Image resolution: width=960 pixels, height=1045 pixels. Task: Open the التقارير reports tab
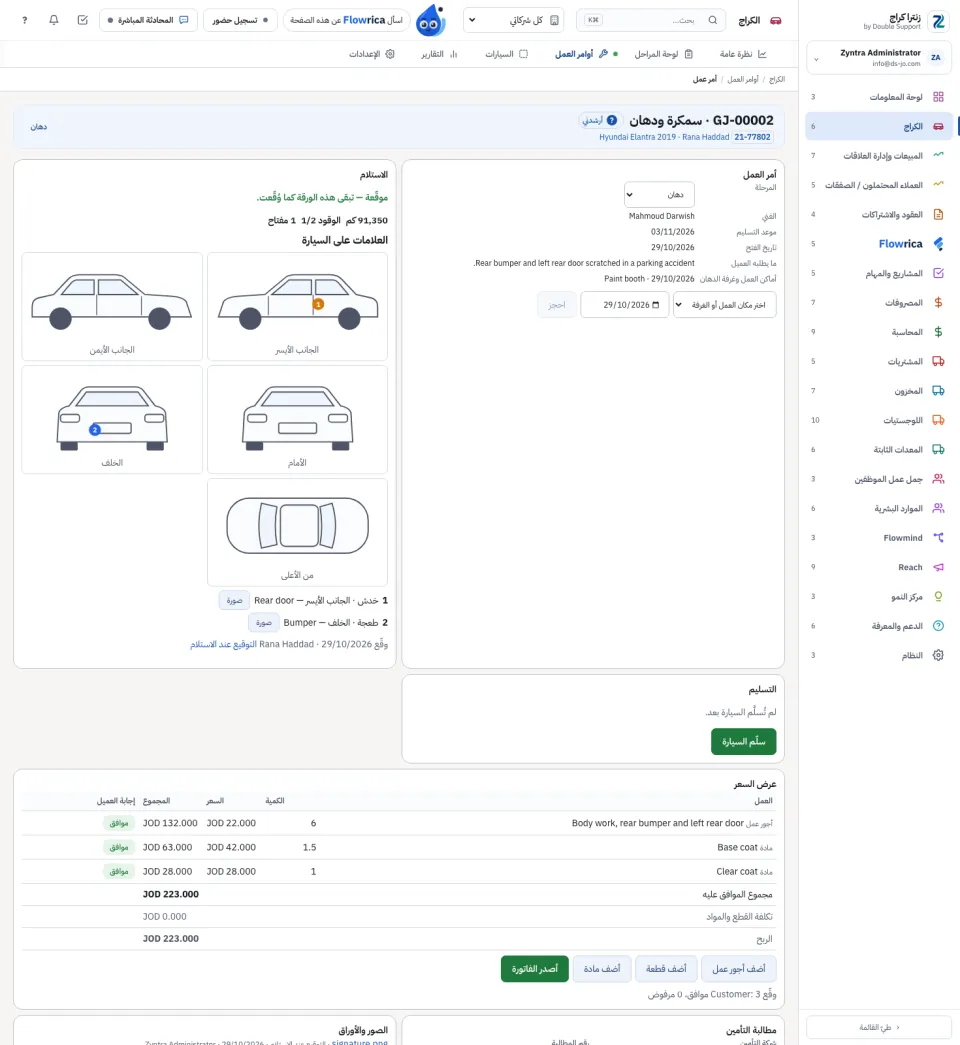pos(439,54)
